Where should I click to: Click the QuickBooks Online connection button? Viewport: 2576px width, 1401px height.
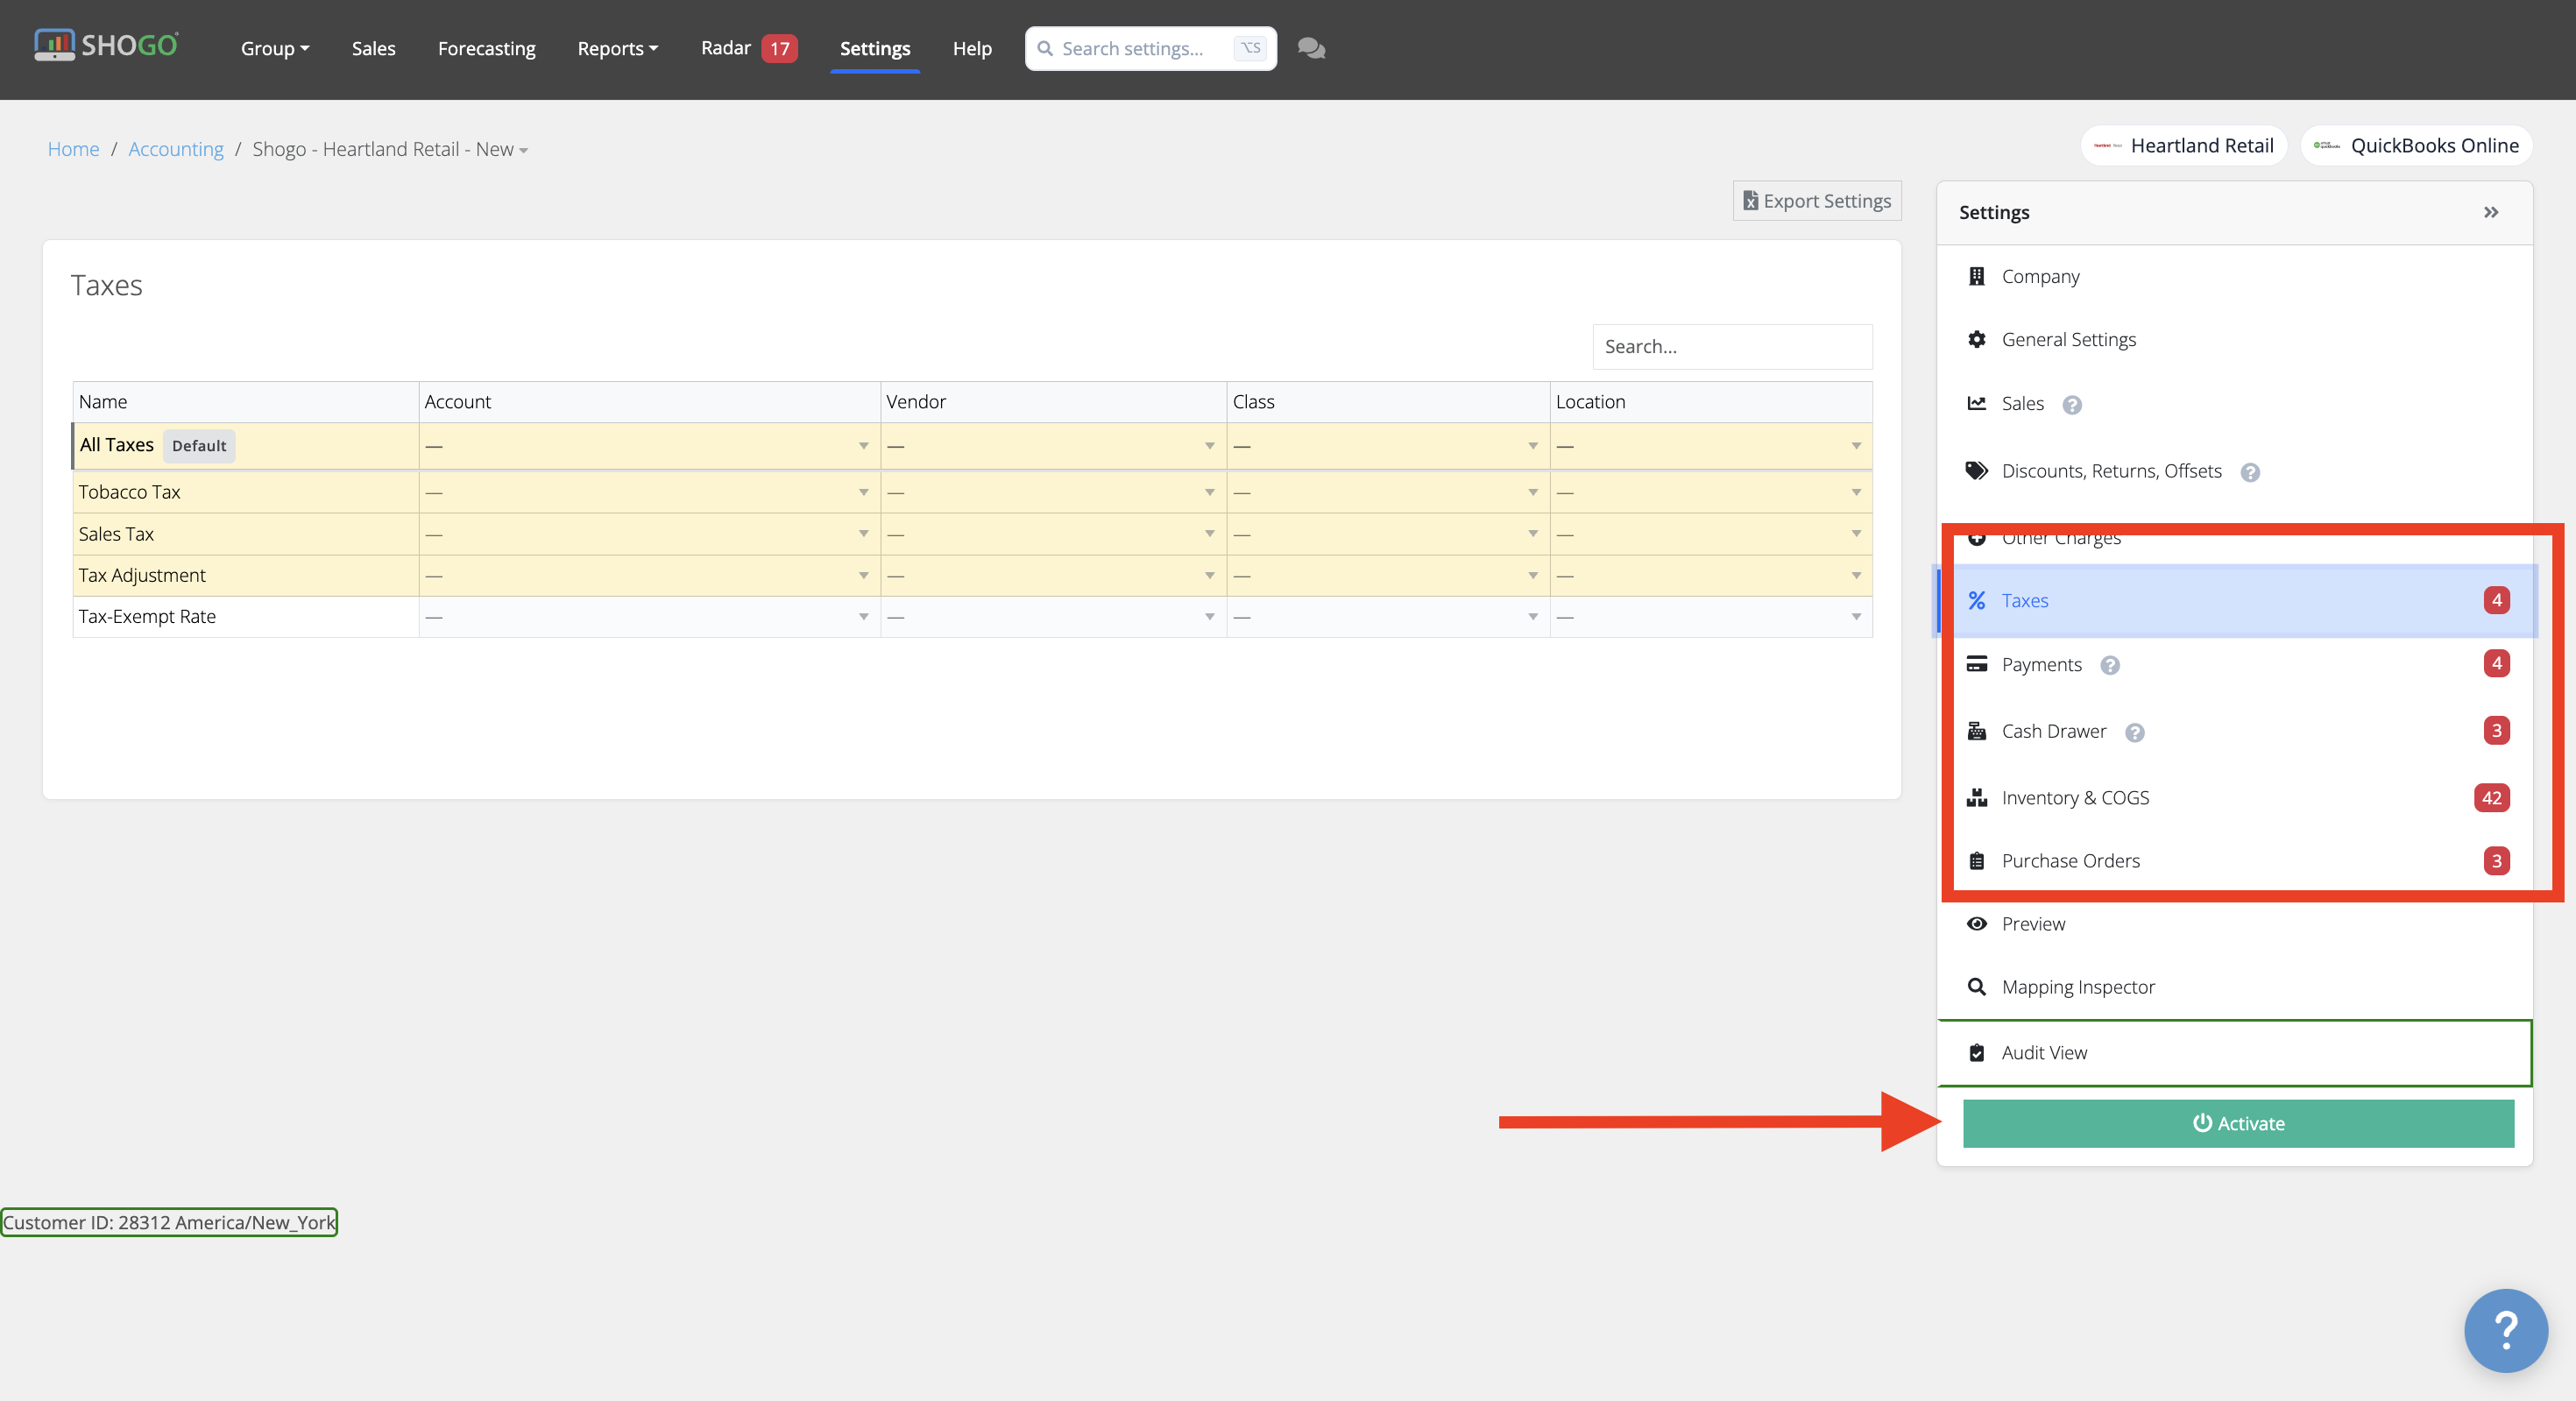pos(2416,146)
